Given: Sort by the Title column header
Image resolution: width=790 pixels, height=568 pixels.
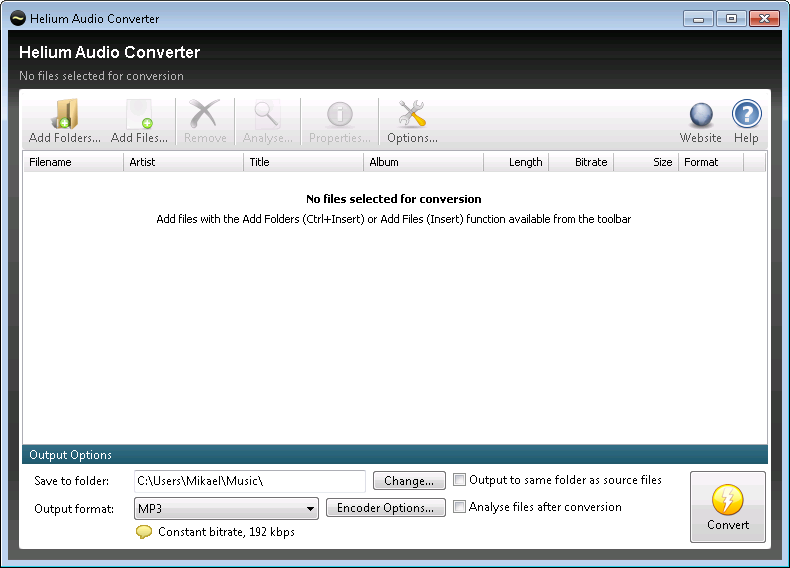Looking at the screenshot, I should pos(304,162).
